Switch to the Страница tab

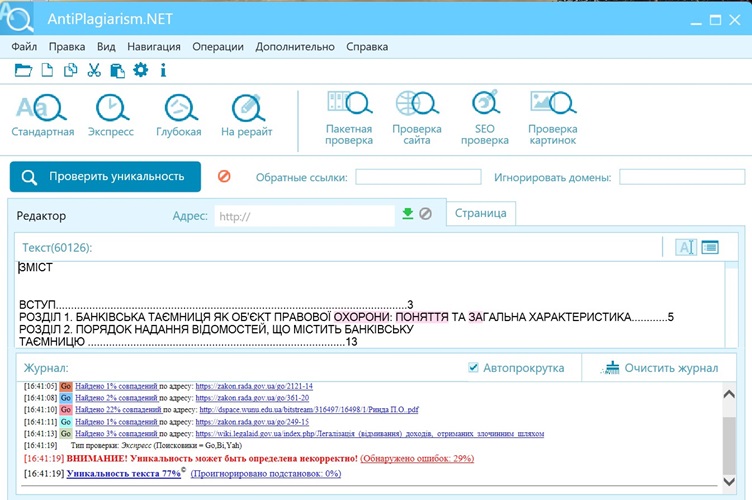[481, 213]
